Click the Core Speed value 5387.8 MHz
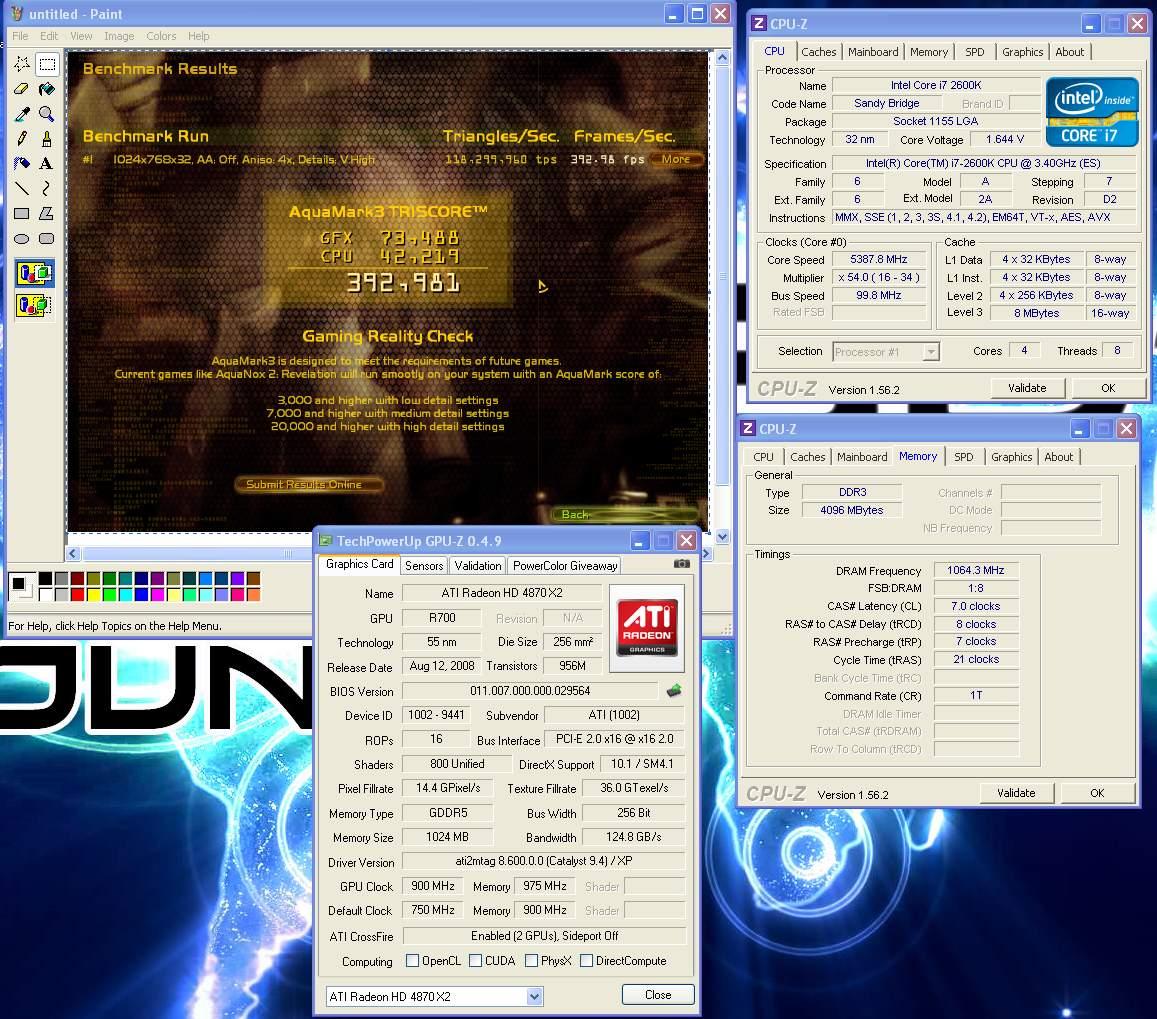 click(x=878, y=259)
